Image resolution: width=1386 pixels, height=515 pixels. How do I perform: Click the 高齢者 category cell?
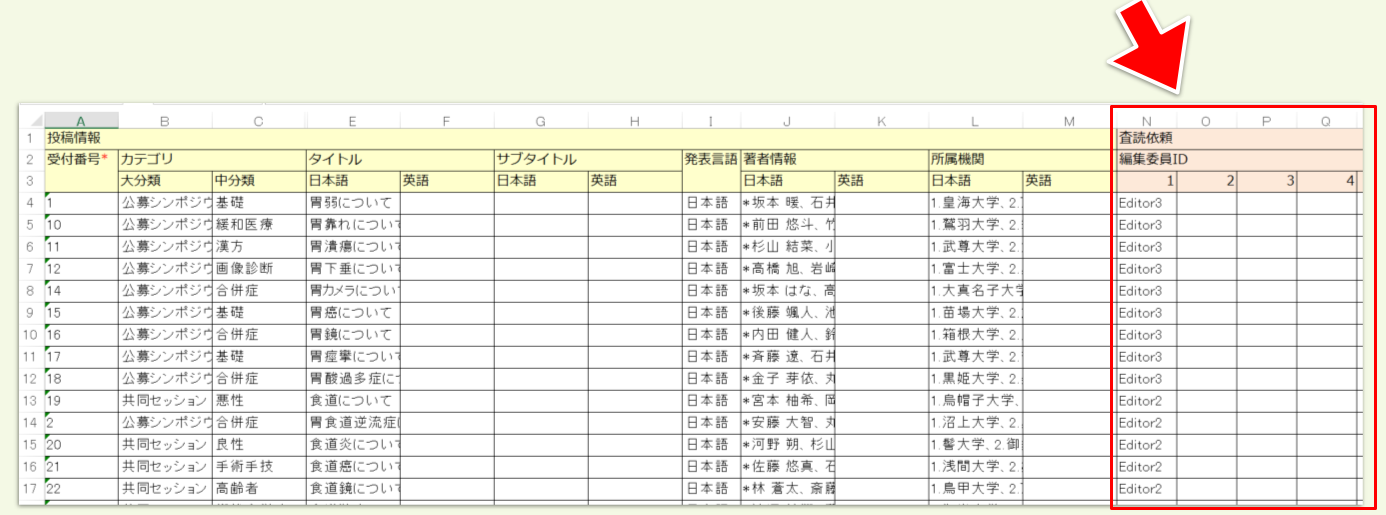[259, 489]
